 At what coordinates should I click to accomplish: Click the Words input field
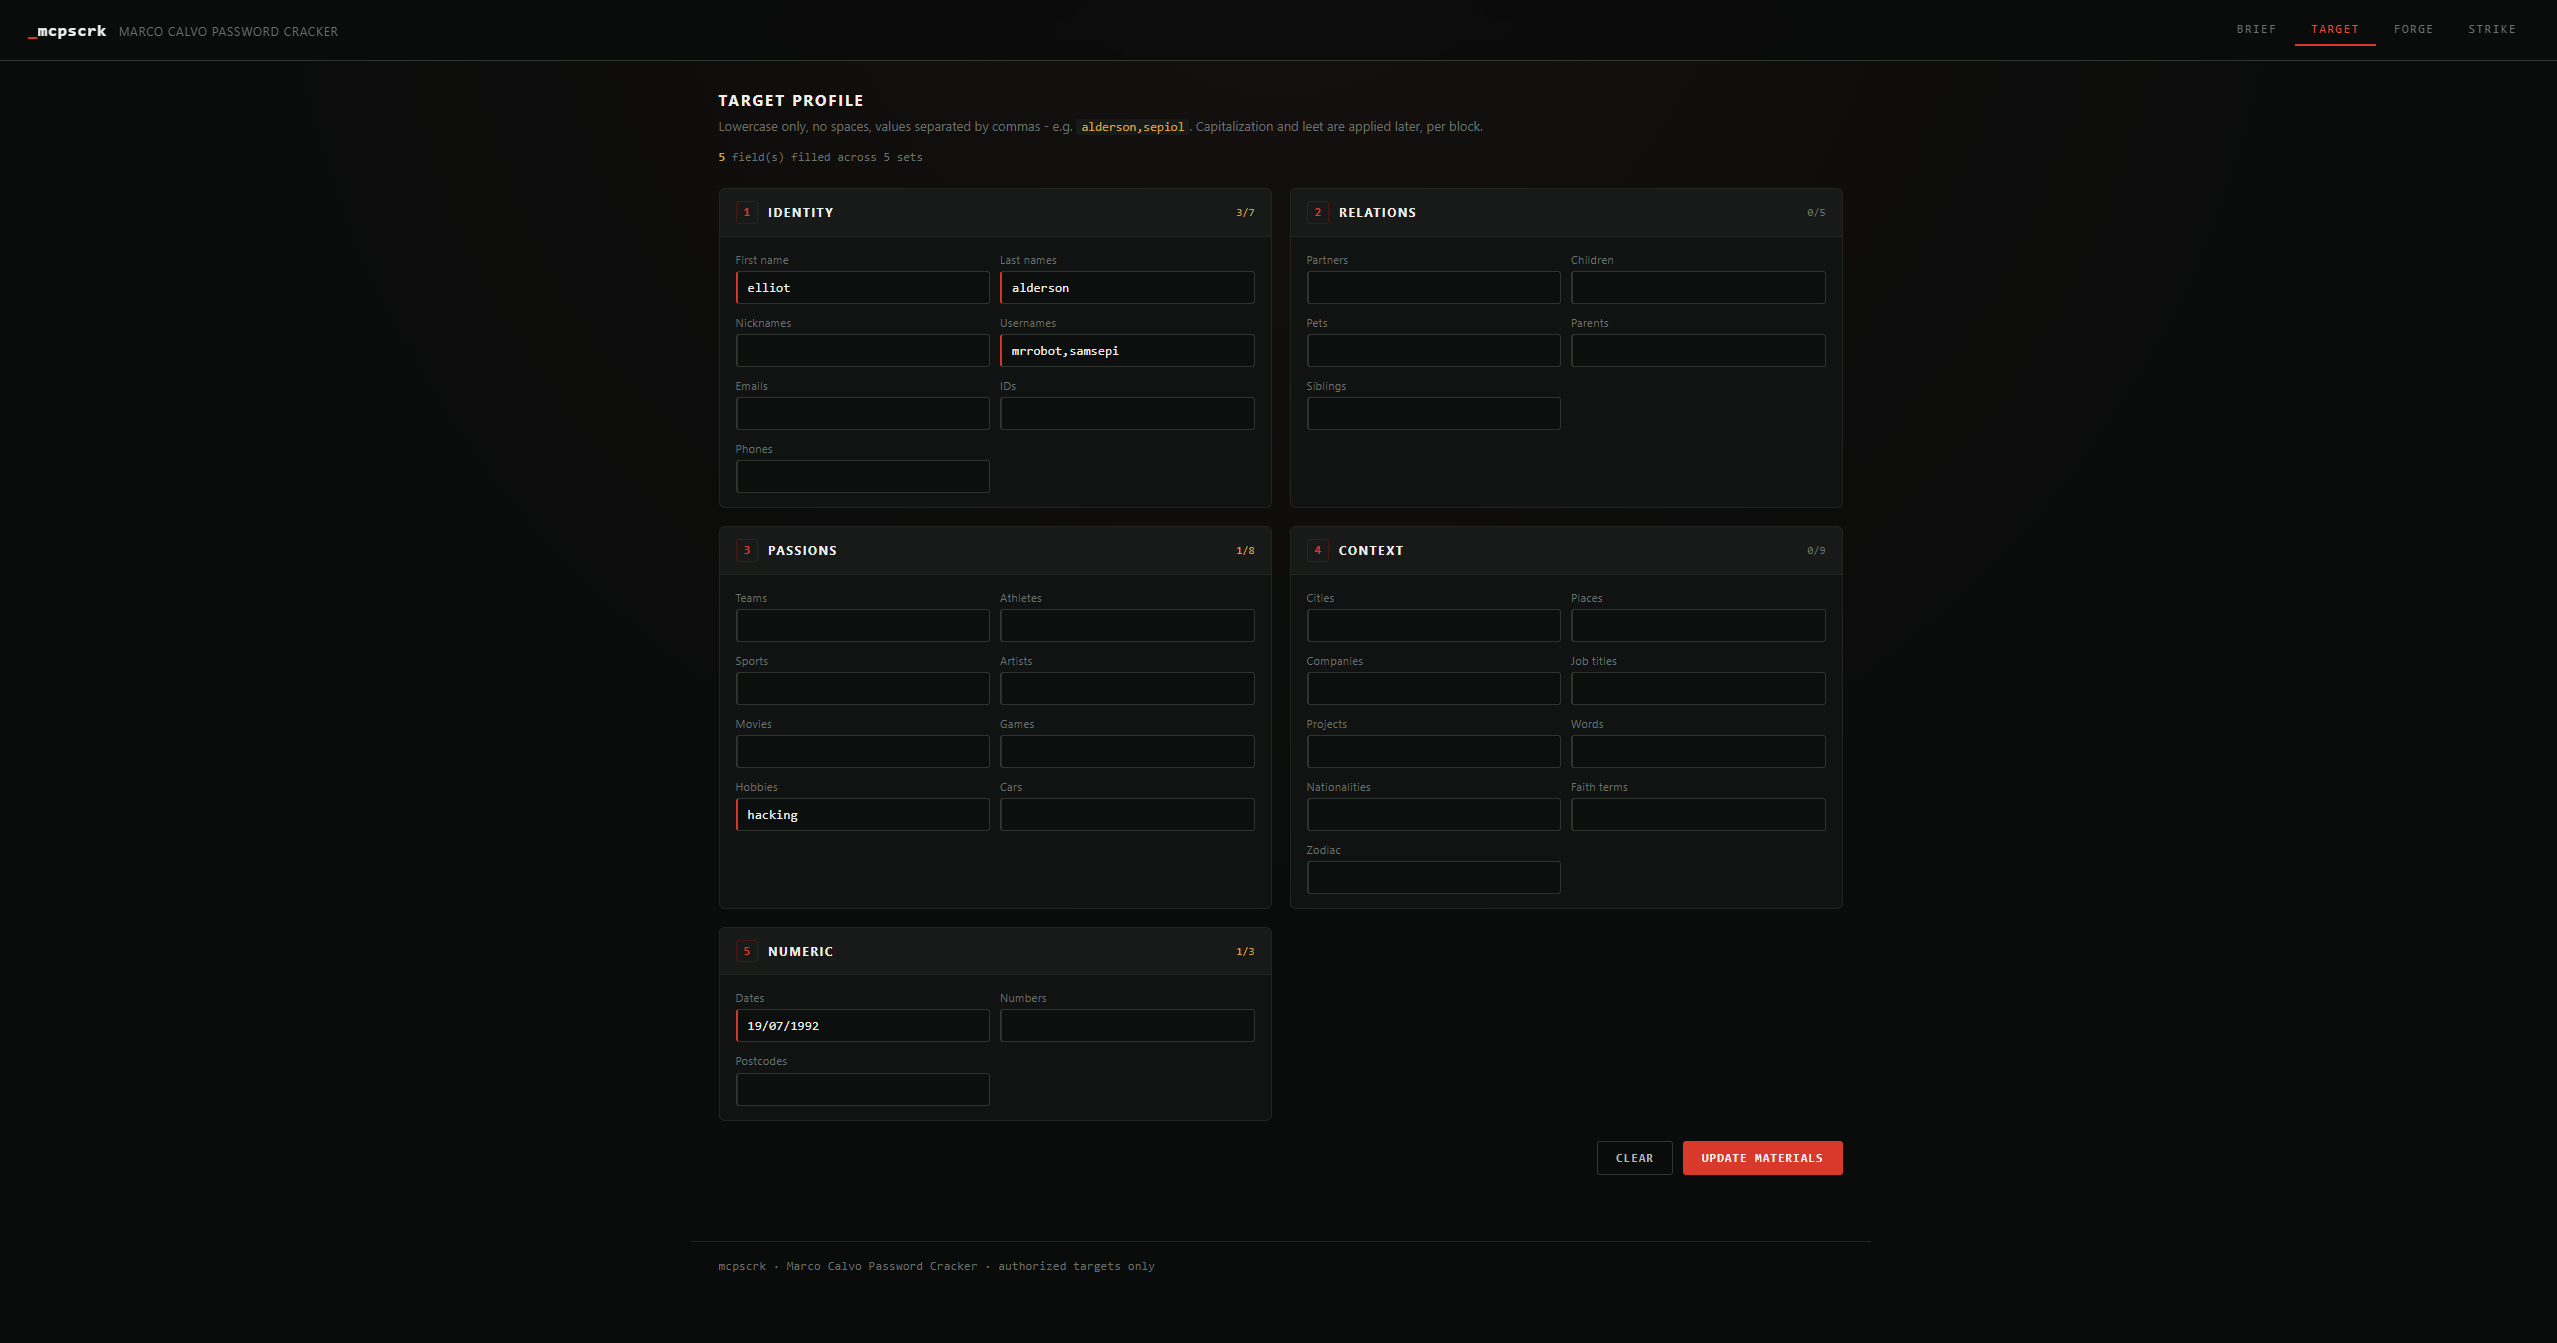click(x=1698, y=752)
